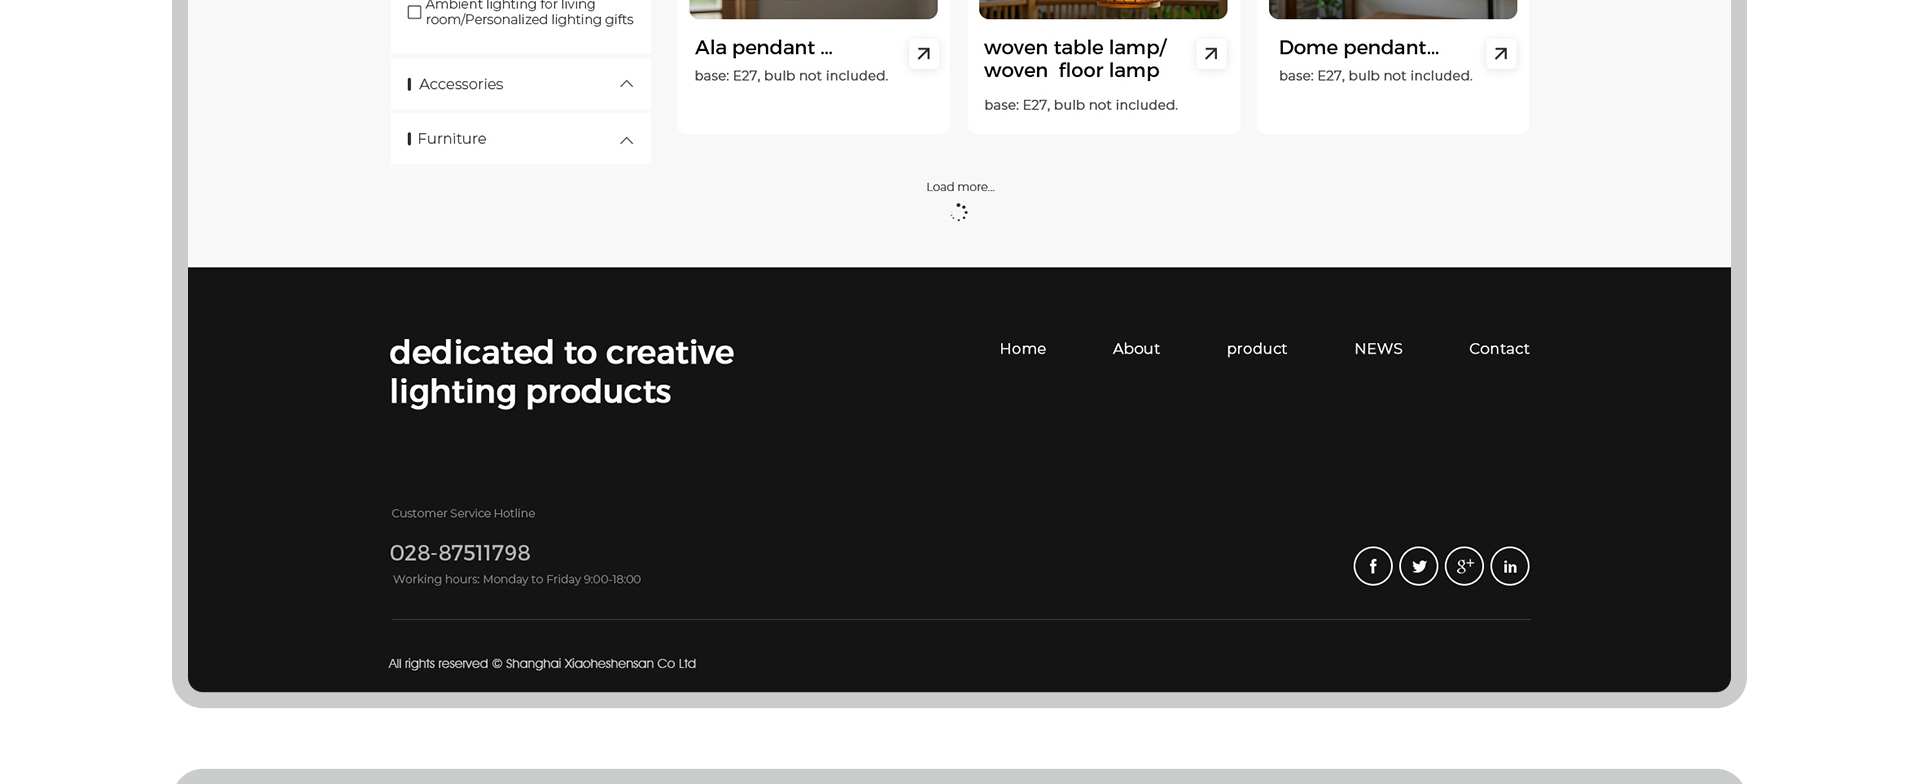Open the LinkedIn social icon

click(x=1510, y=566)
